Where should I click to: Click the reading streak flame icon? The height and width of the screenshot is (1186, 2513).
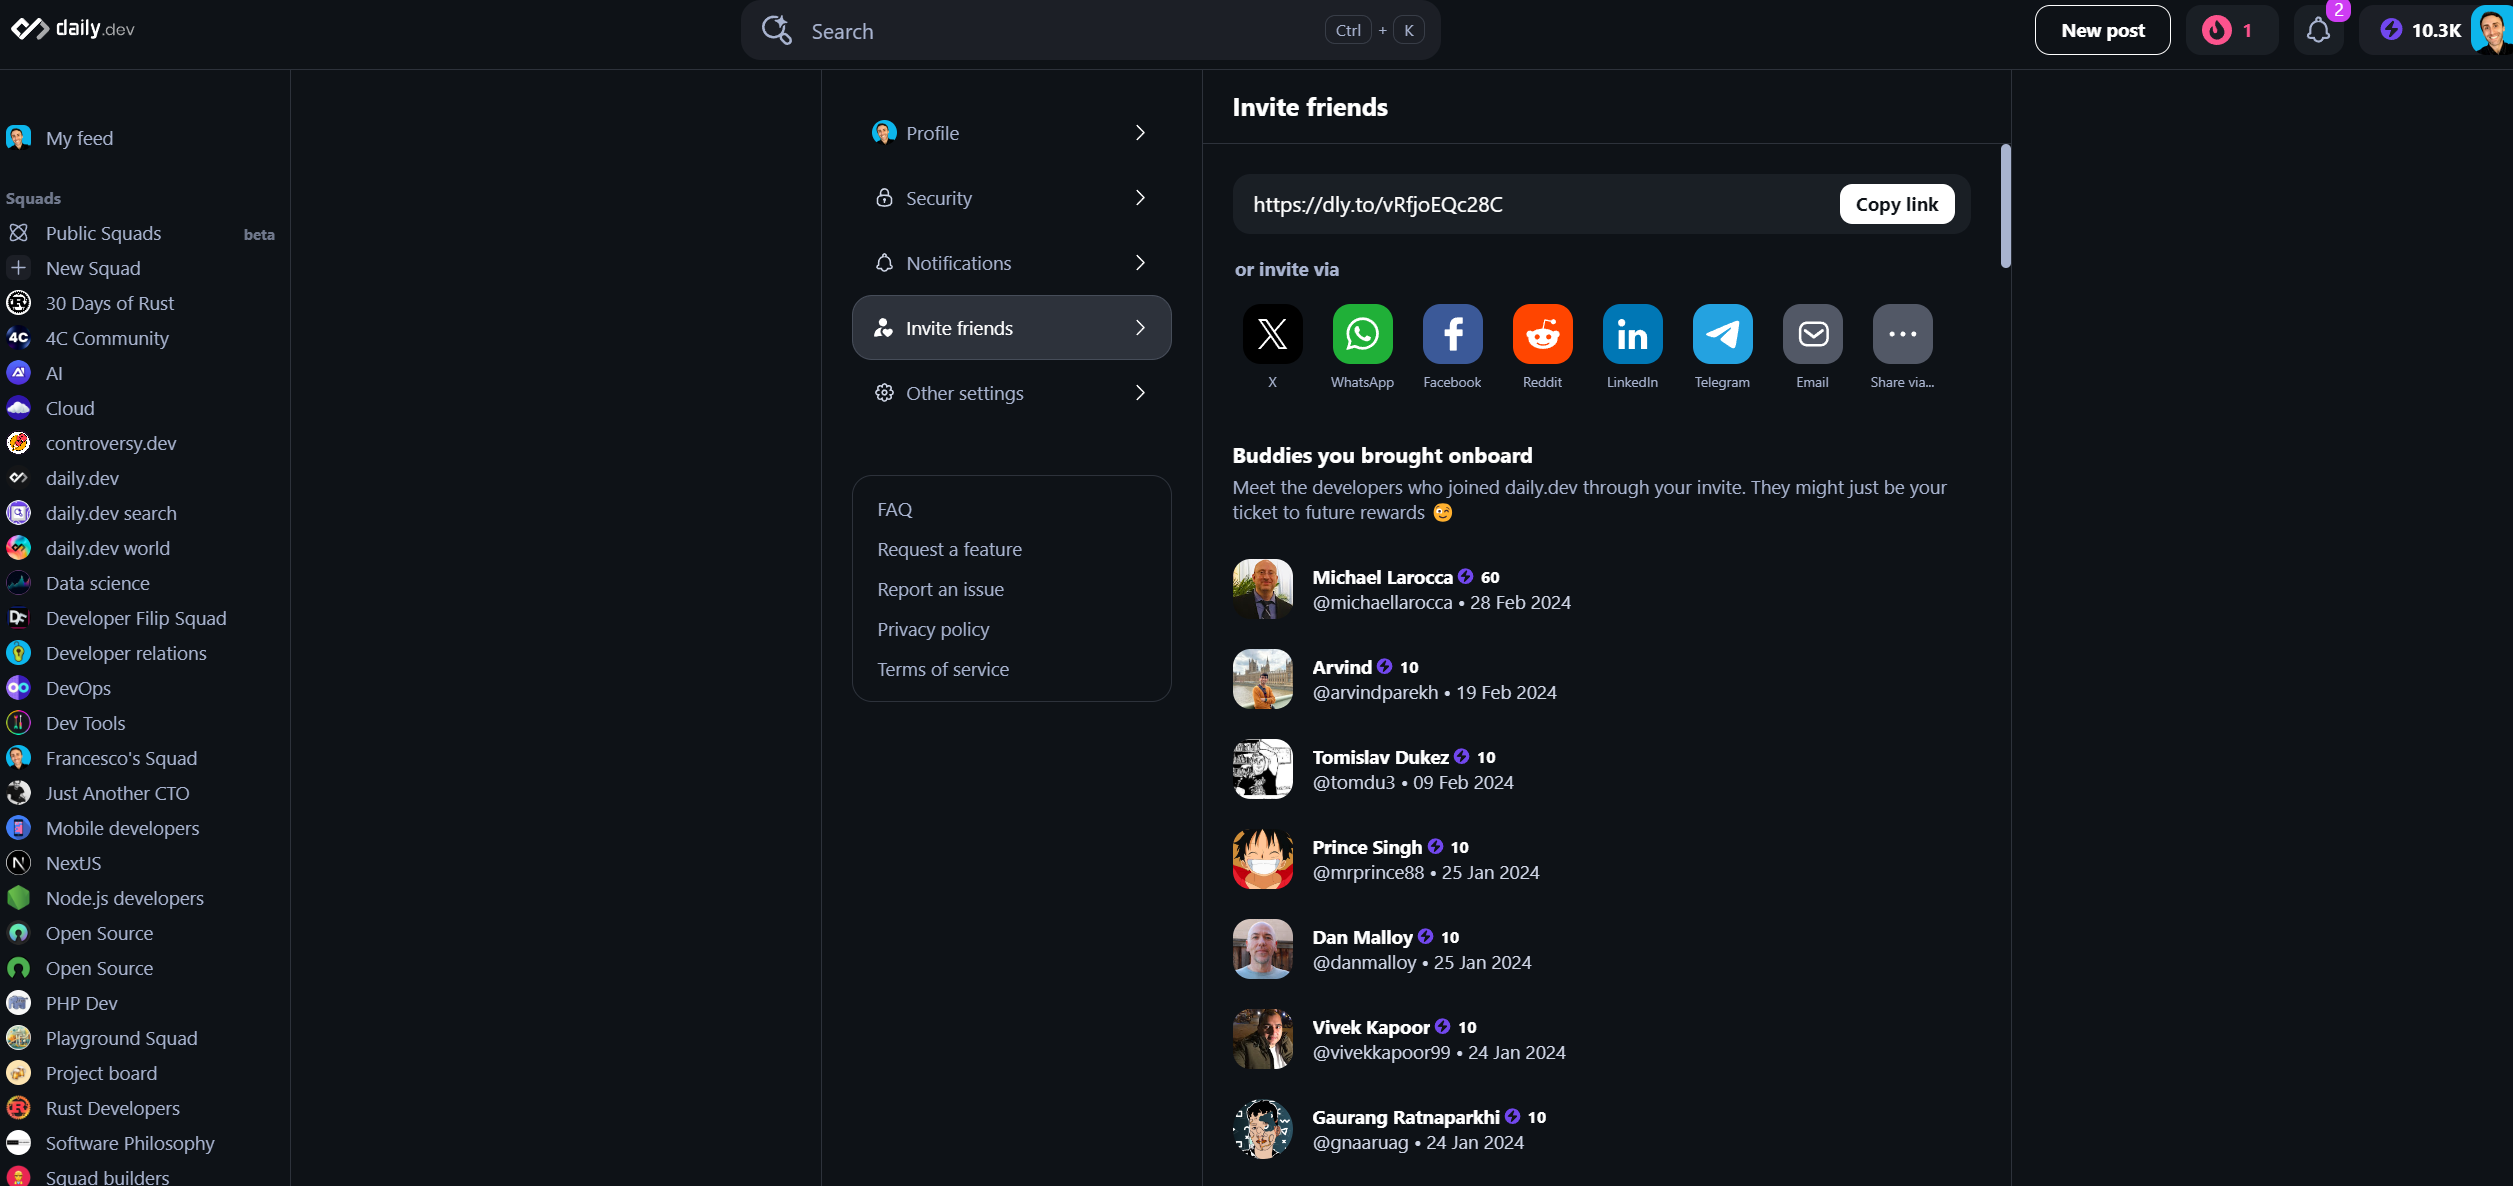(2216, 30)
